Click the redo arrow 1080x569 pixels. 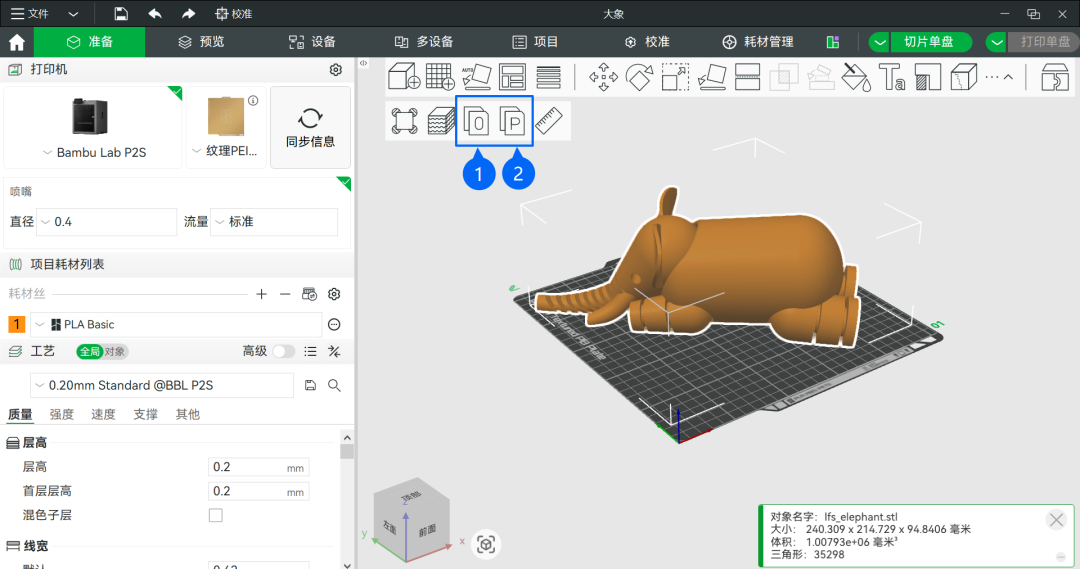[188, 14]
